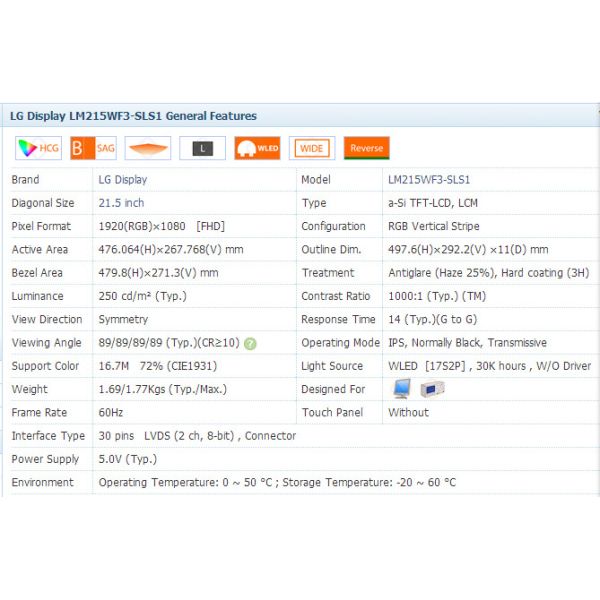Viewport: 600px width, 600px height.
Task: Click the landscape L orientation icon
Action: click(202, 148)
